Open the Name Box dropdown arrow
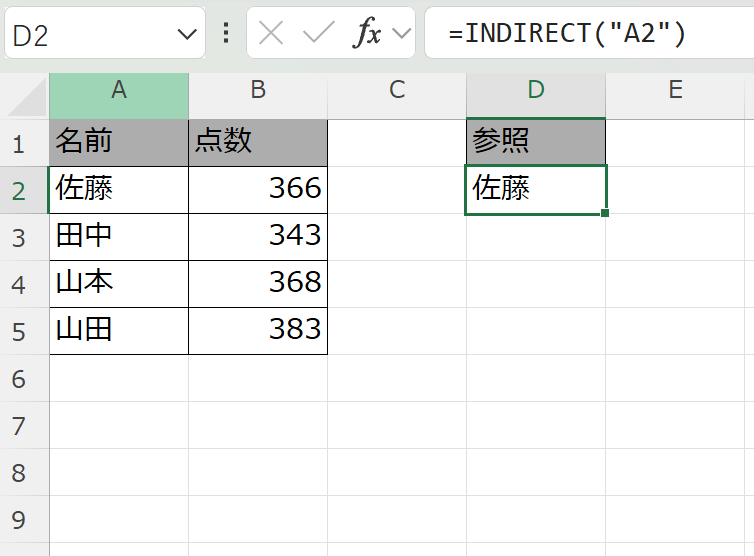 [x=186, y=35]
